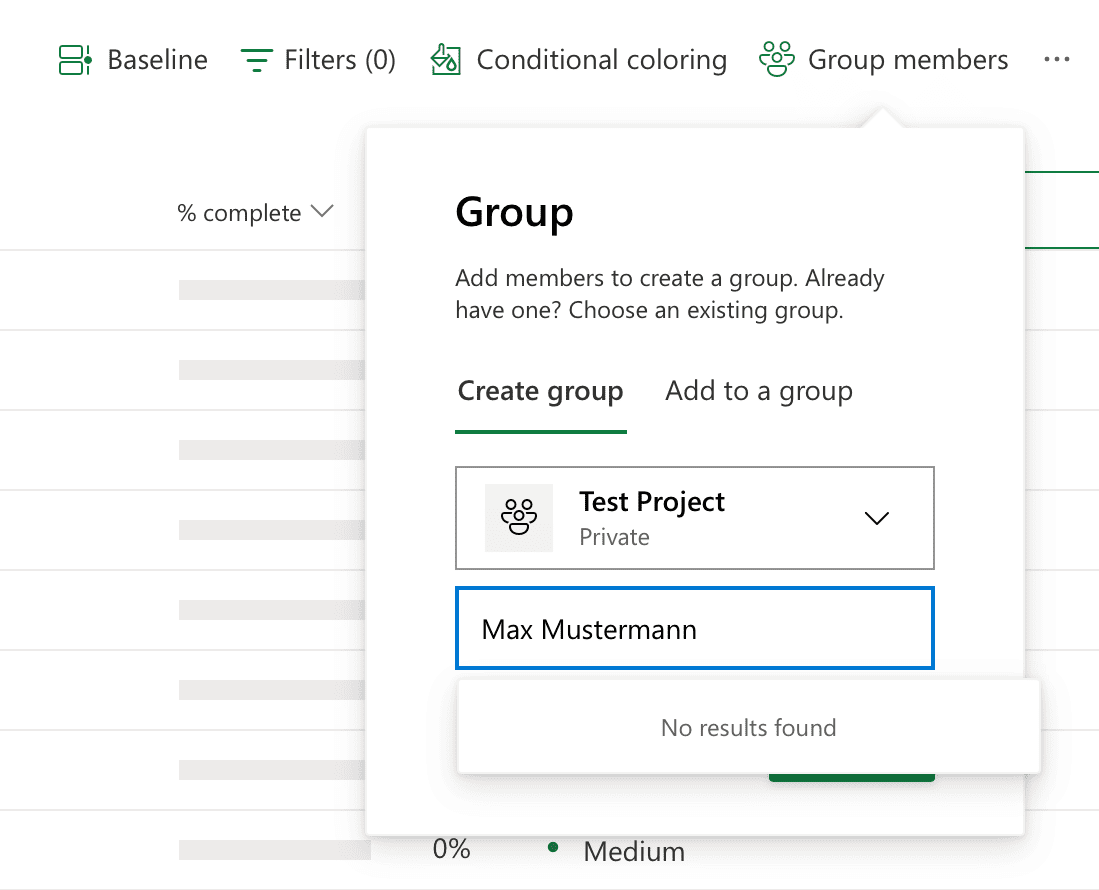Open the Test Project Private group combo box
The image size is (1099, 890).
[x=695, y=517]
